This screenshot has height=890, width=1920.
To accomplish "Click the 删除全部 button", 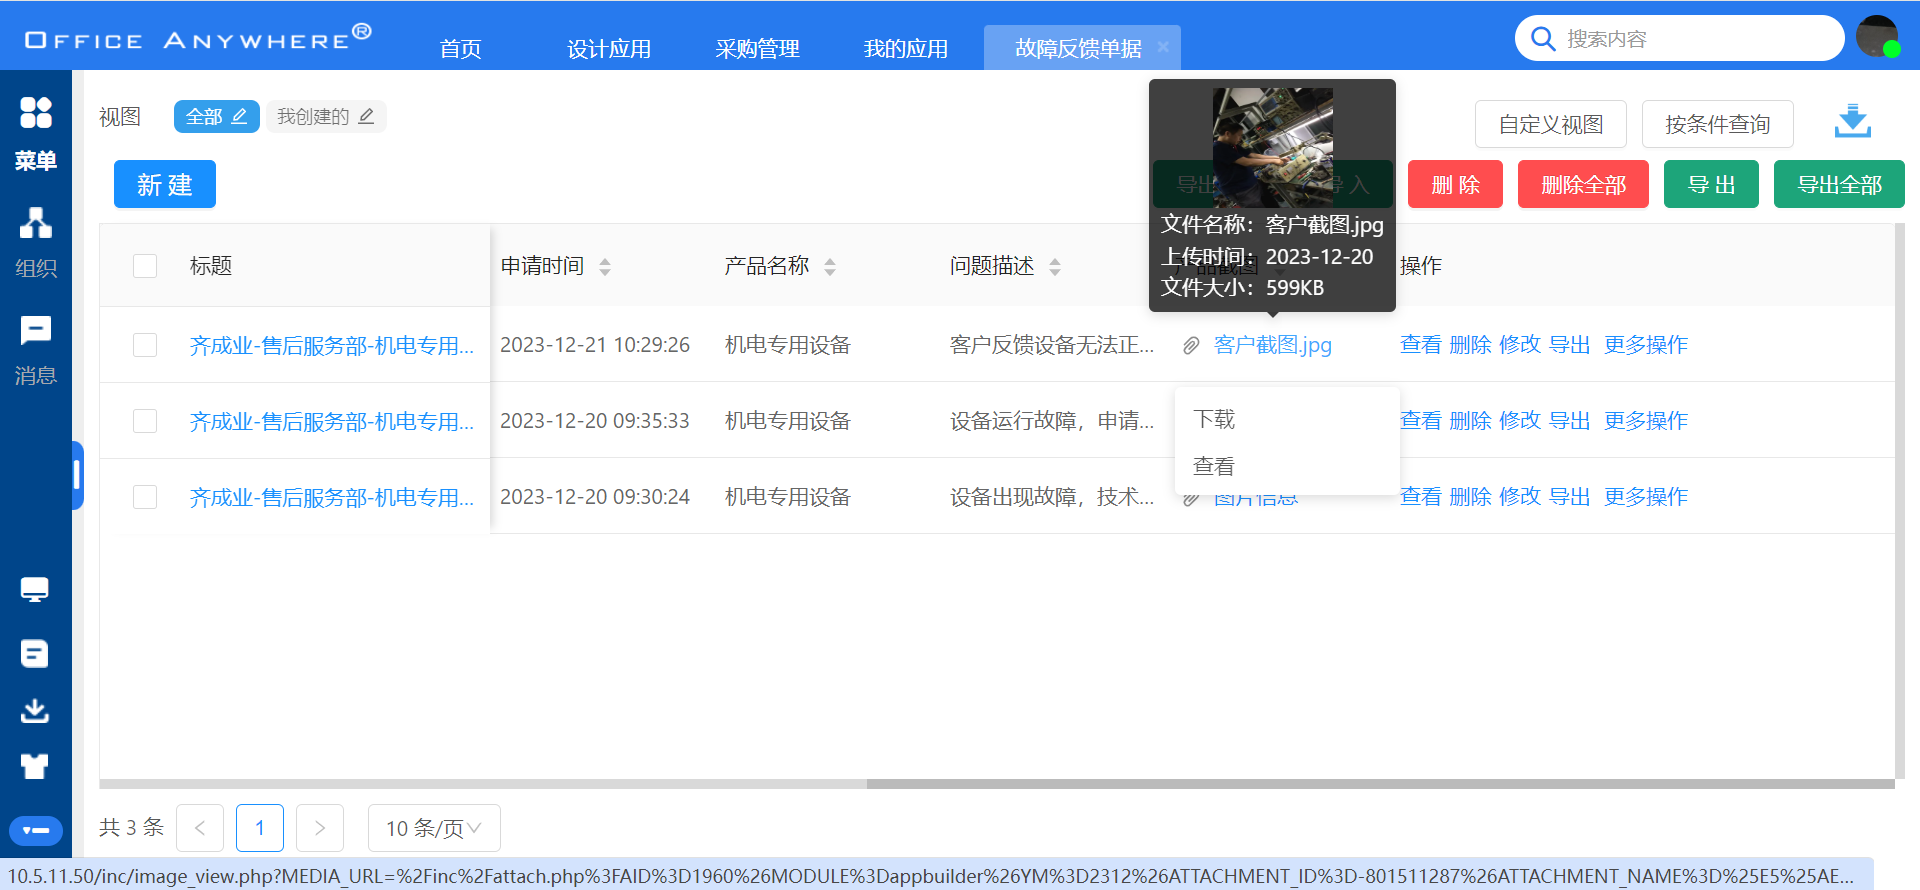I will coord(1583,184).
